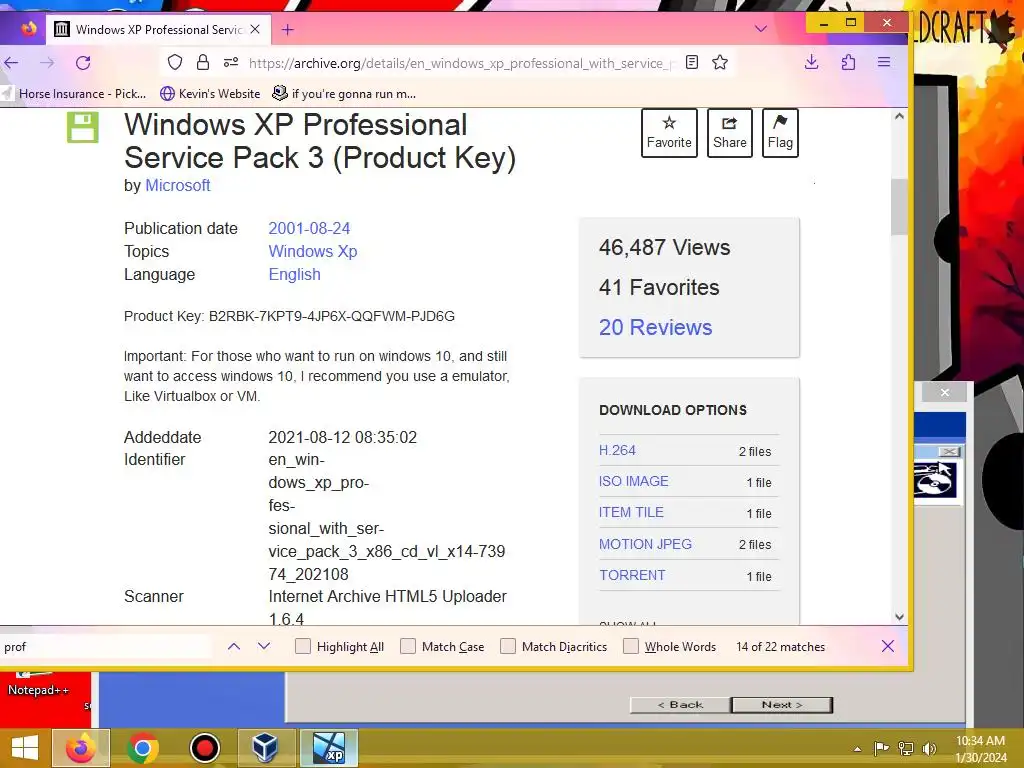Click the Favorite star button
The height and width of the screenshot is (768, 1024).
click(x=669, y=133)
